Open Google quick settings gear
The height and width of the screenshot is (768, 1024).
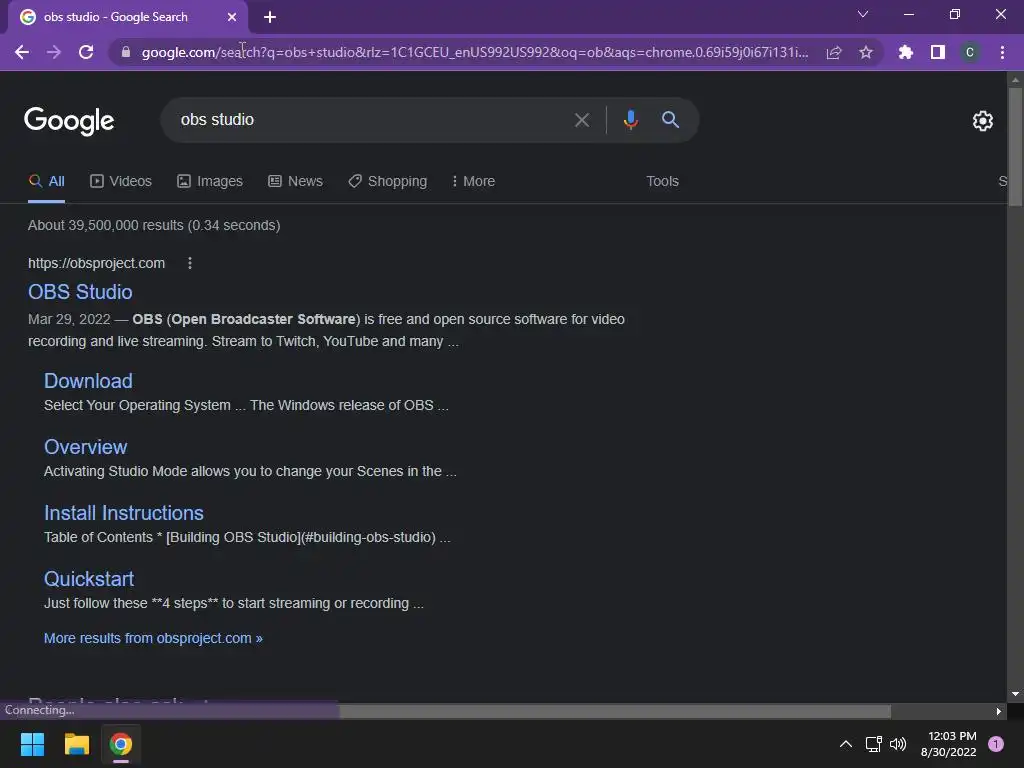983,121
